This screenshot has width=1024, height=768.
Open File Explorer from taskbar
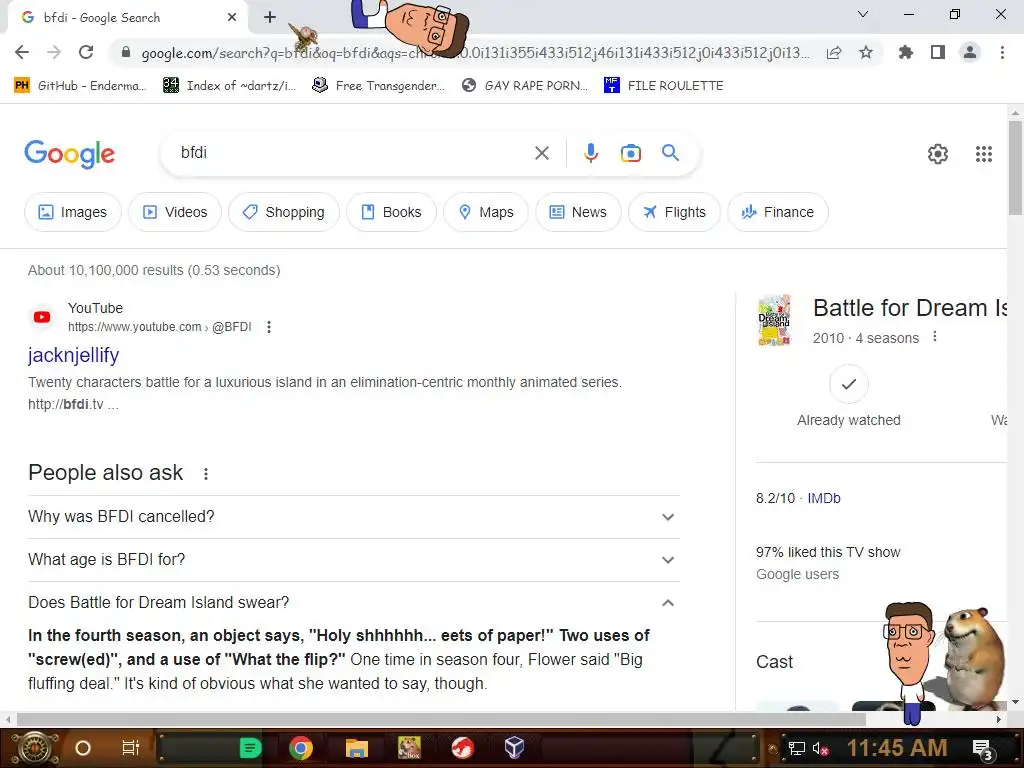click(x=357, y=748)
